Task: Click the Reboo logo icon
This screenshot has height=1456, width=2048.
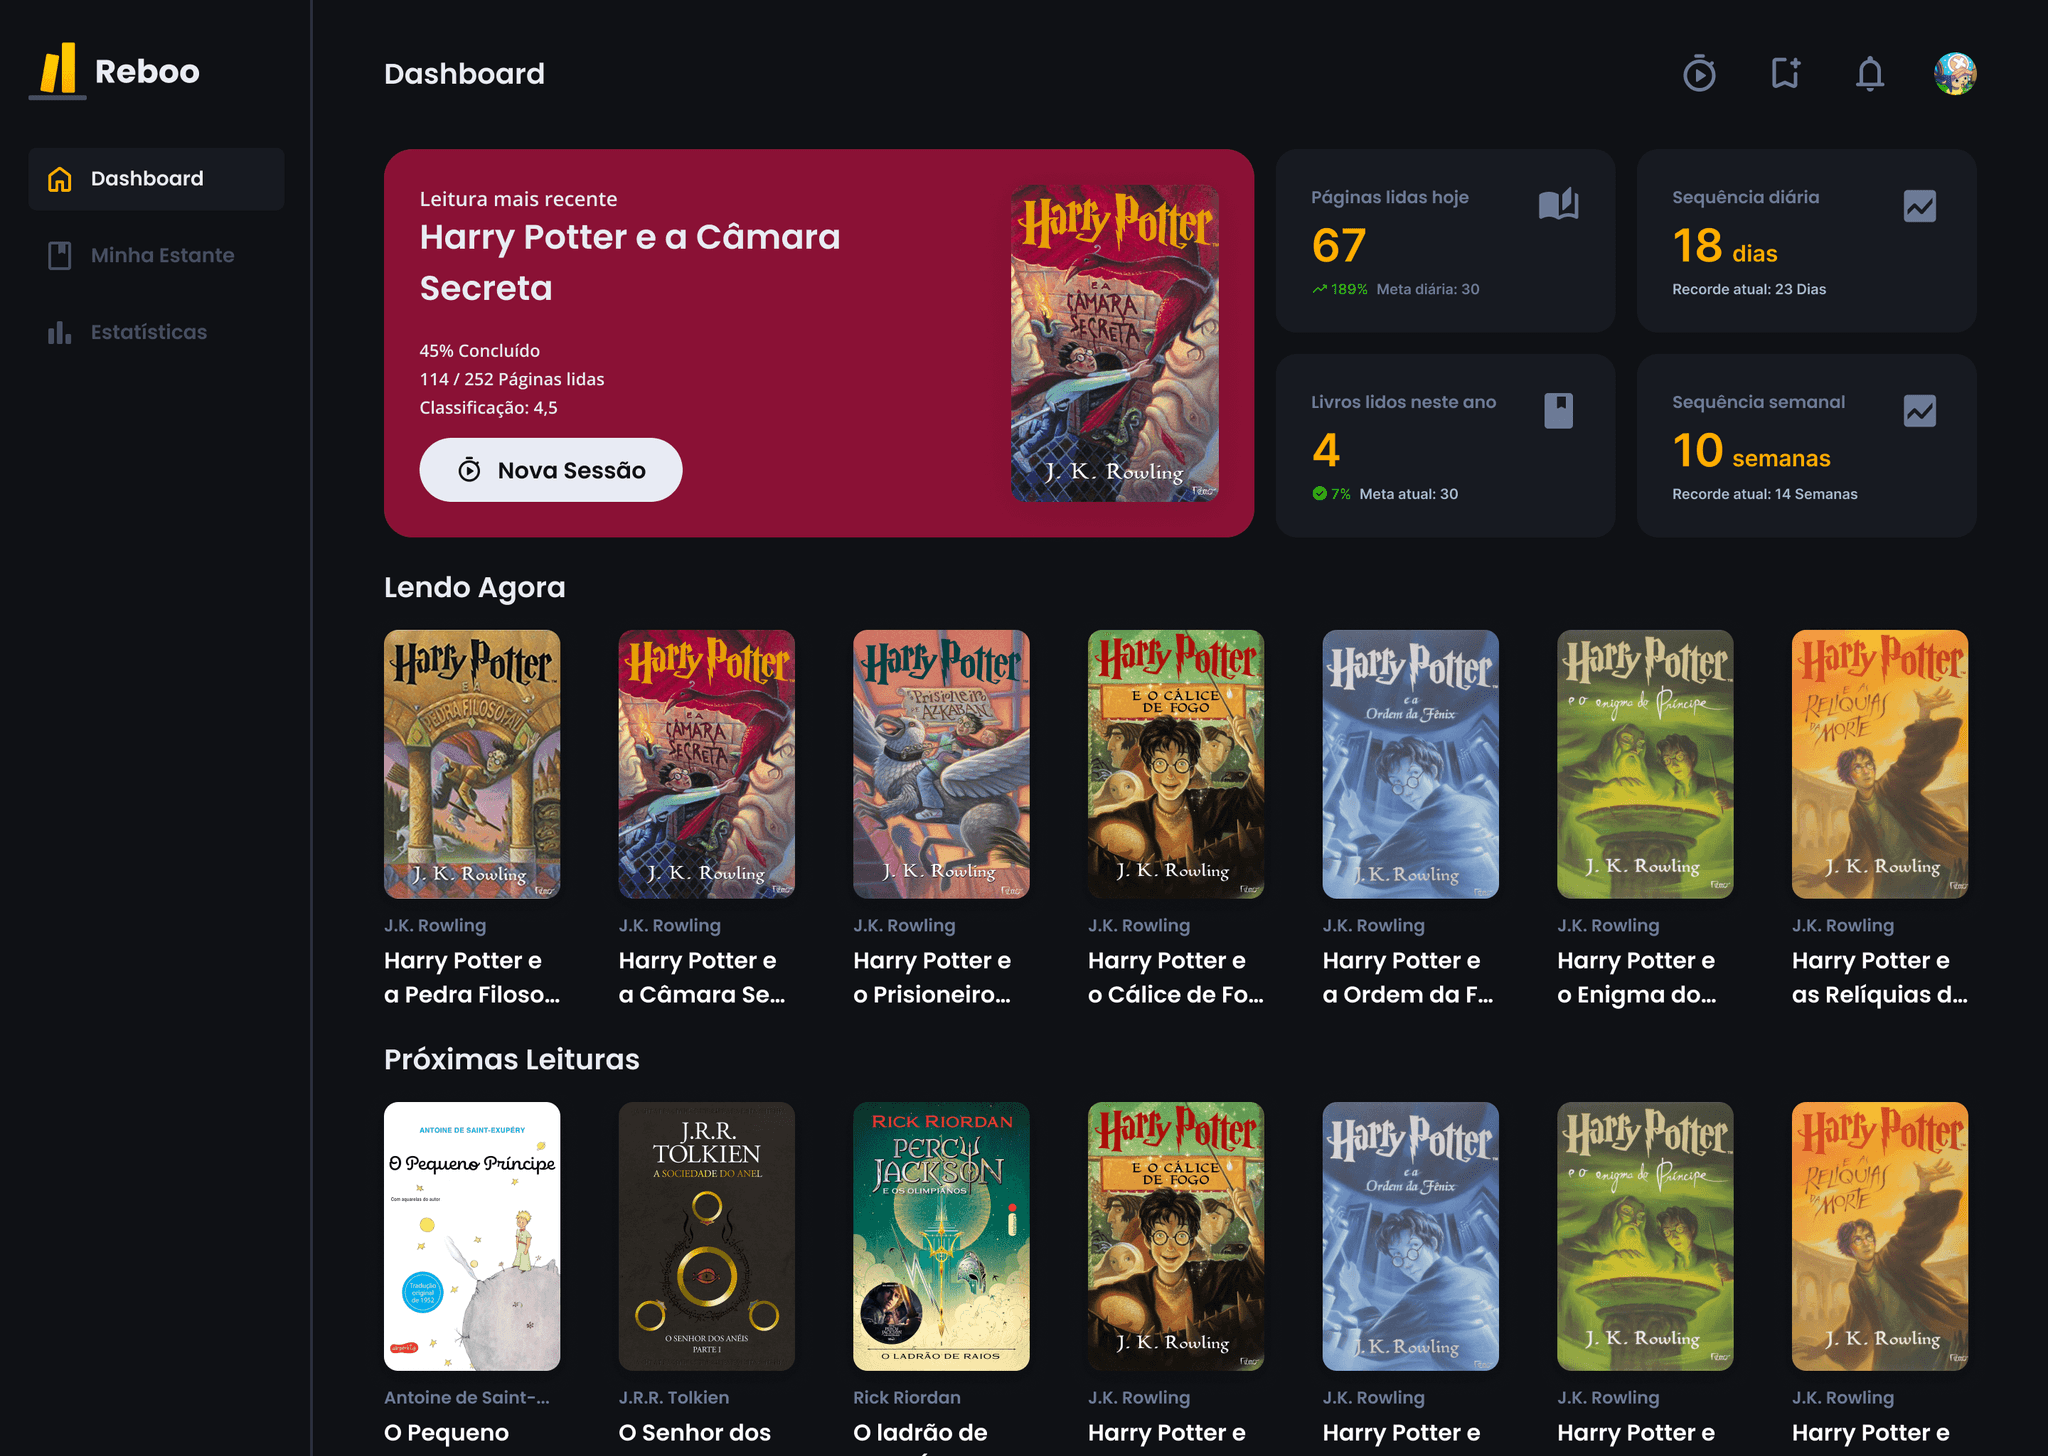Action: tap(58, 70)
